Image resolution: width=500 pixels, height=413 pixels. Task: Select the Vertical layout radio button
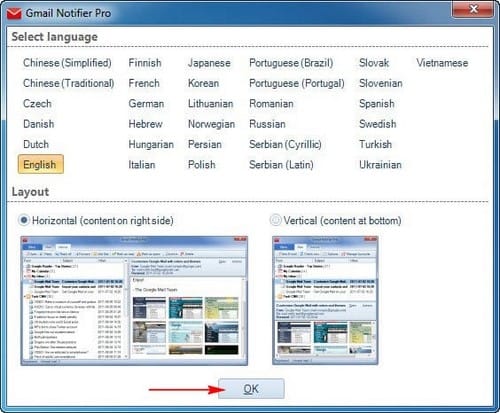275,220
